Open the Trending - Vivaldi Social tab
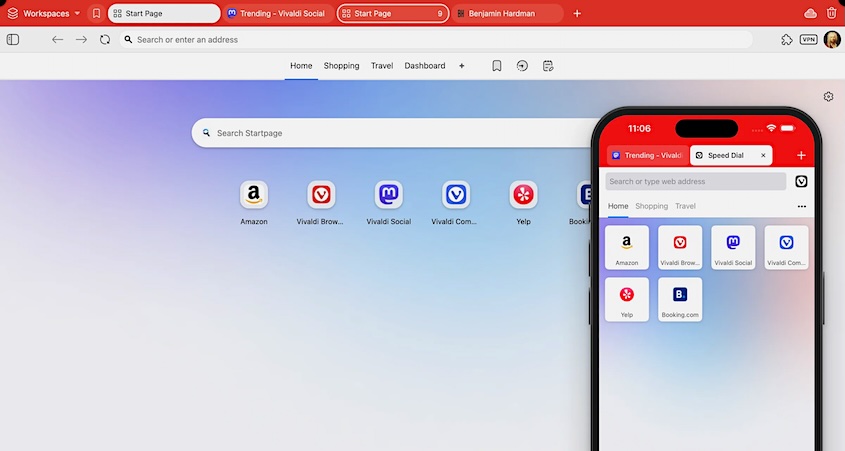Viewport: 845px width, 451px height. click(x=276, y=13)
